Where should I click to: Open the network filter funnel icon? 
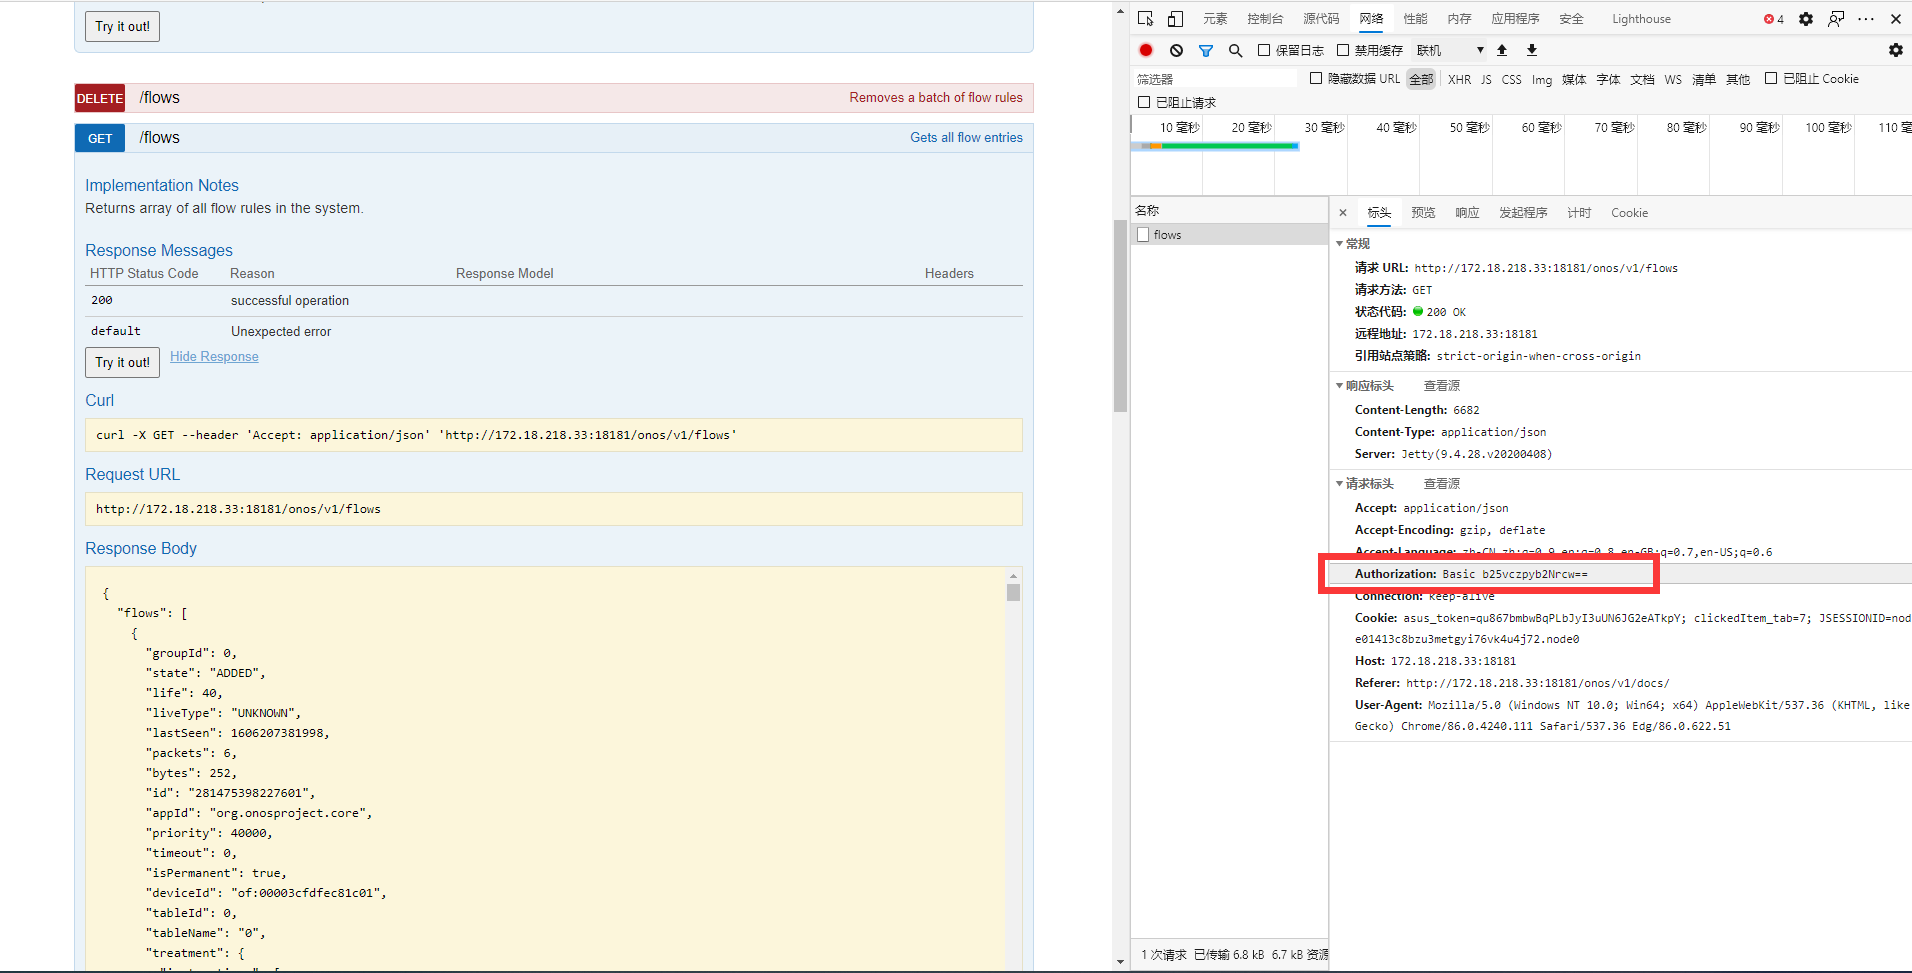pyautogui.click(x=1205, y=50)
